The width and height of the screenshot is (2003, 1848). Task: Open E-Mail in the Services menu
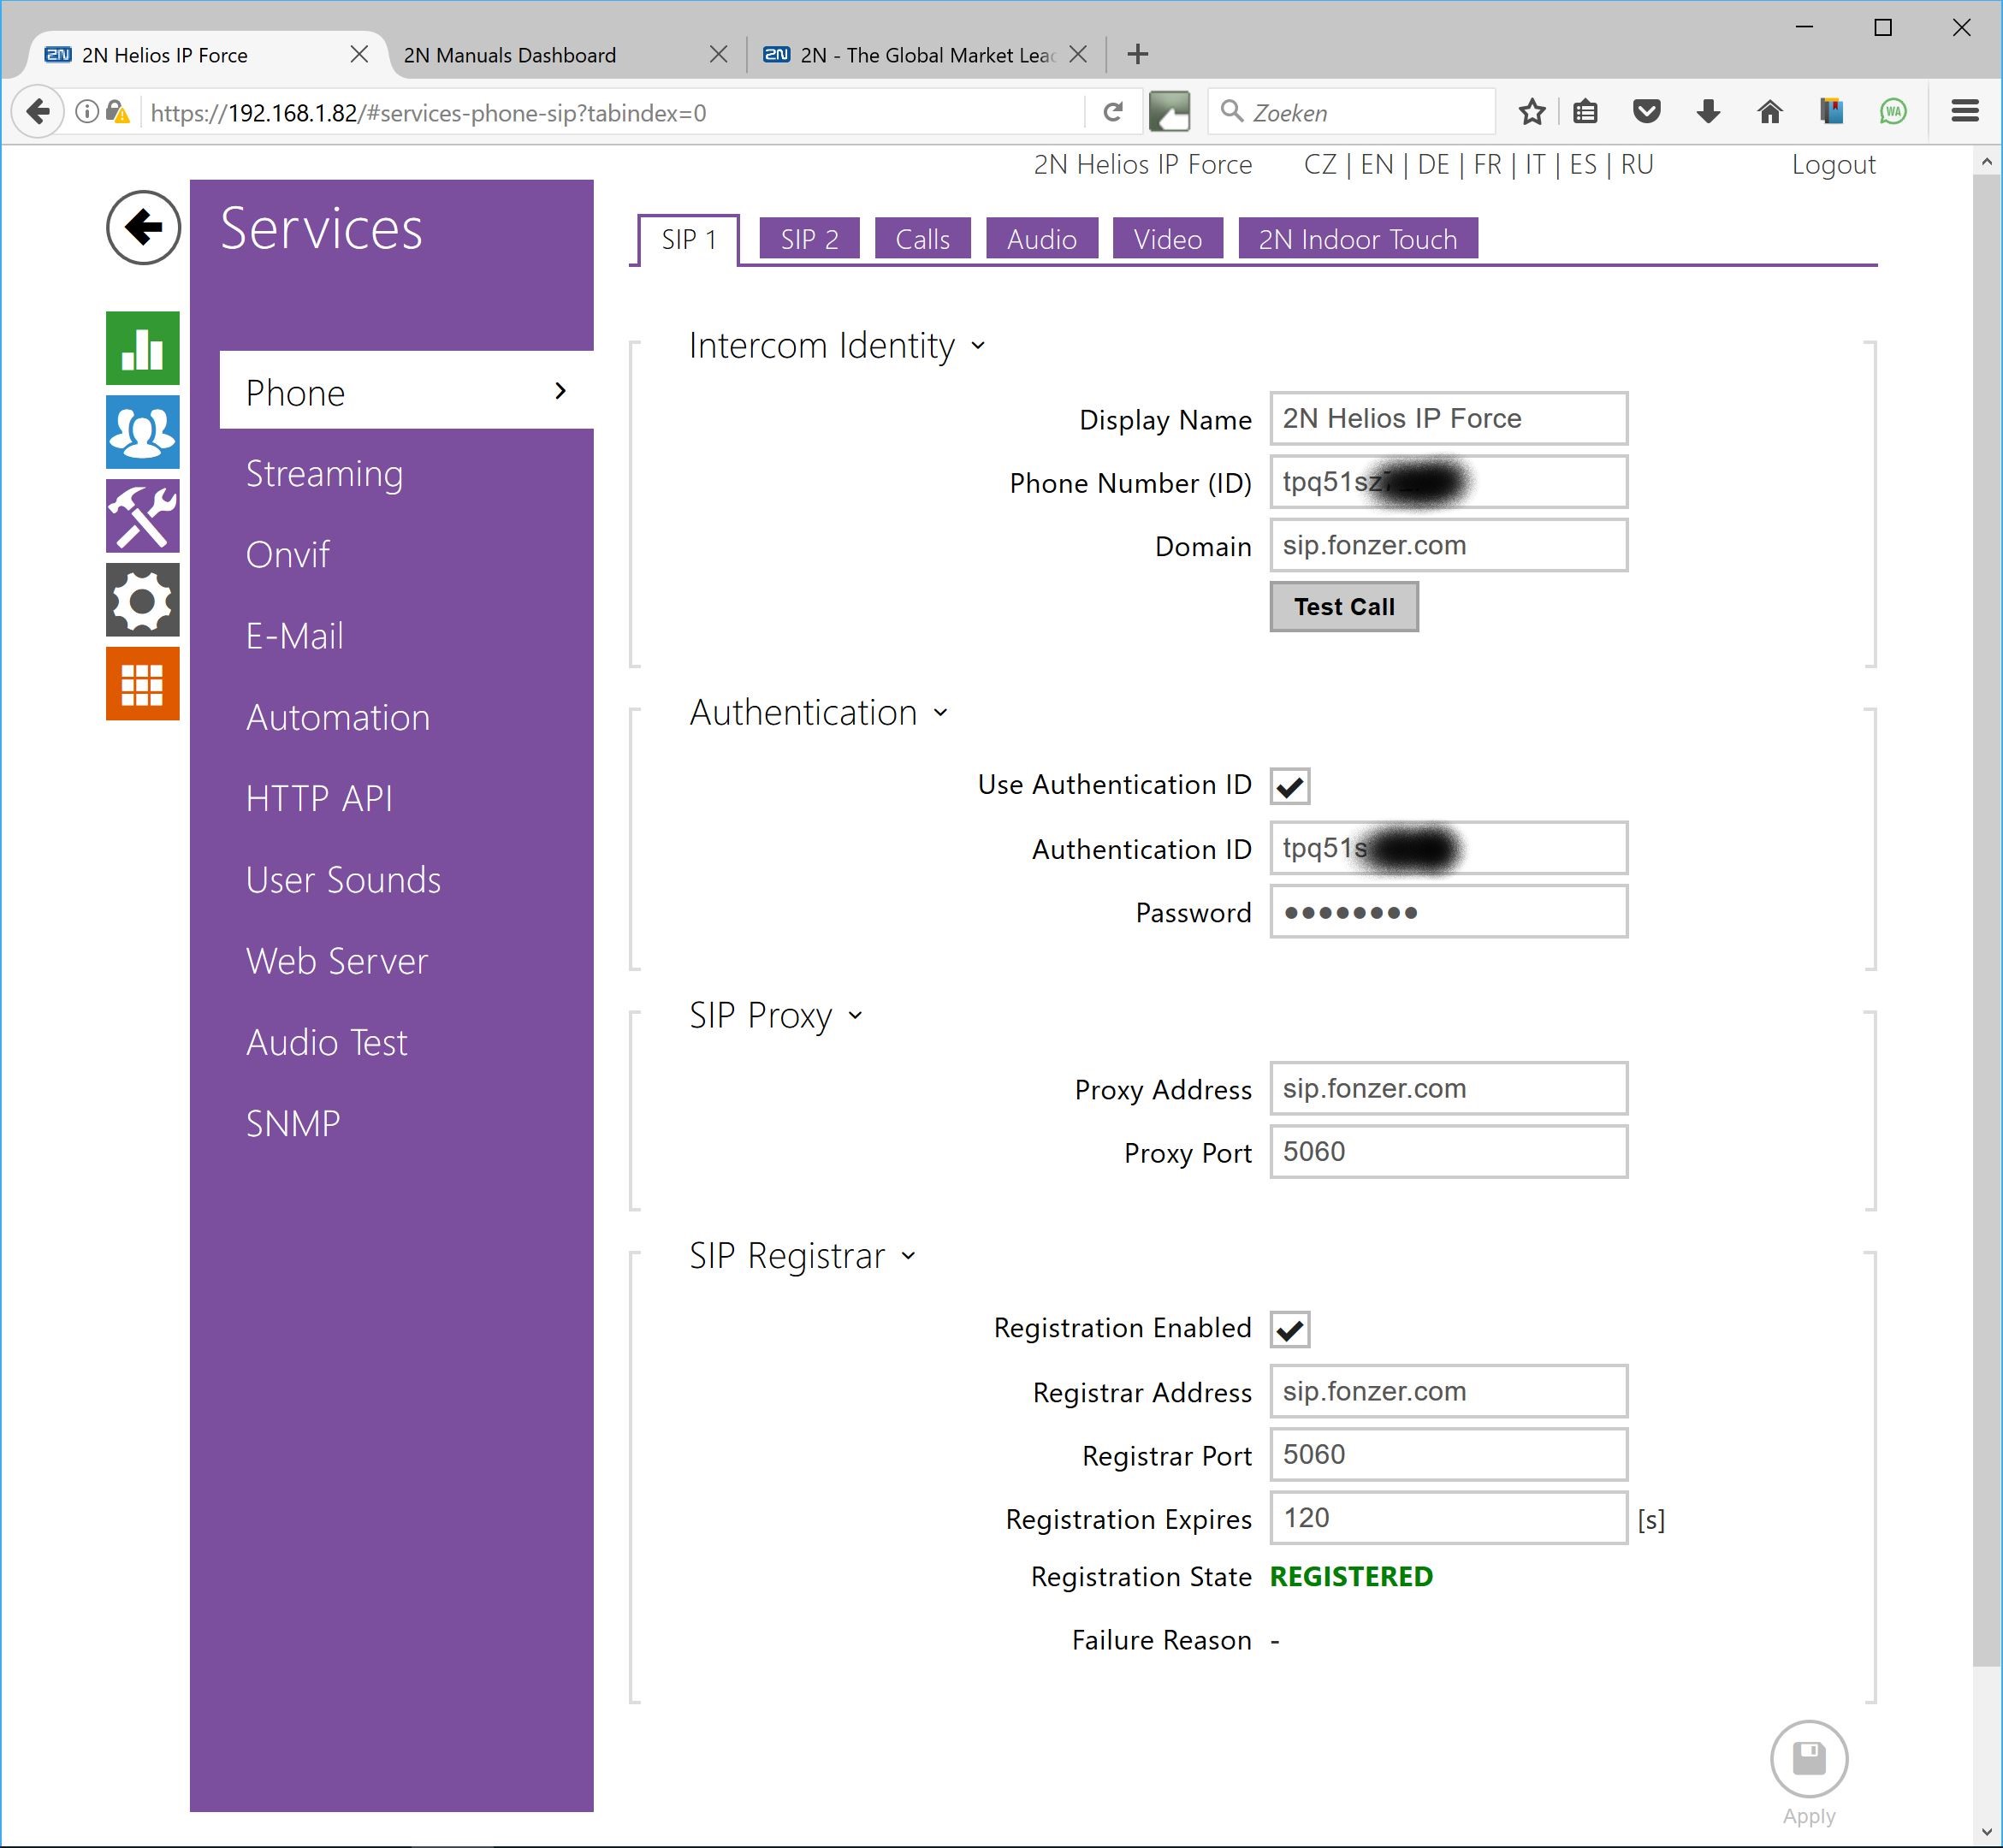[295, 636]
